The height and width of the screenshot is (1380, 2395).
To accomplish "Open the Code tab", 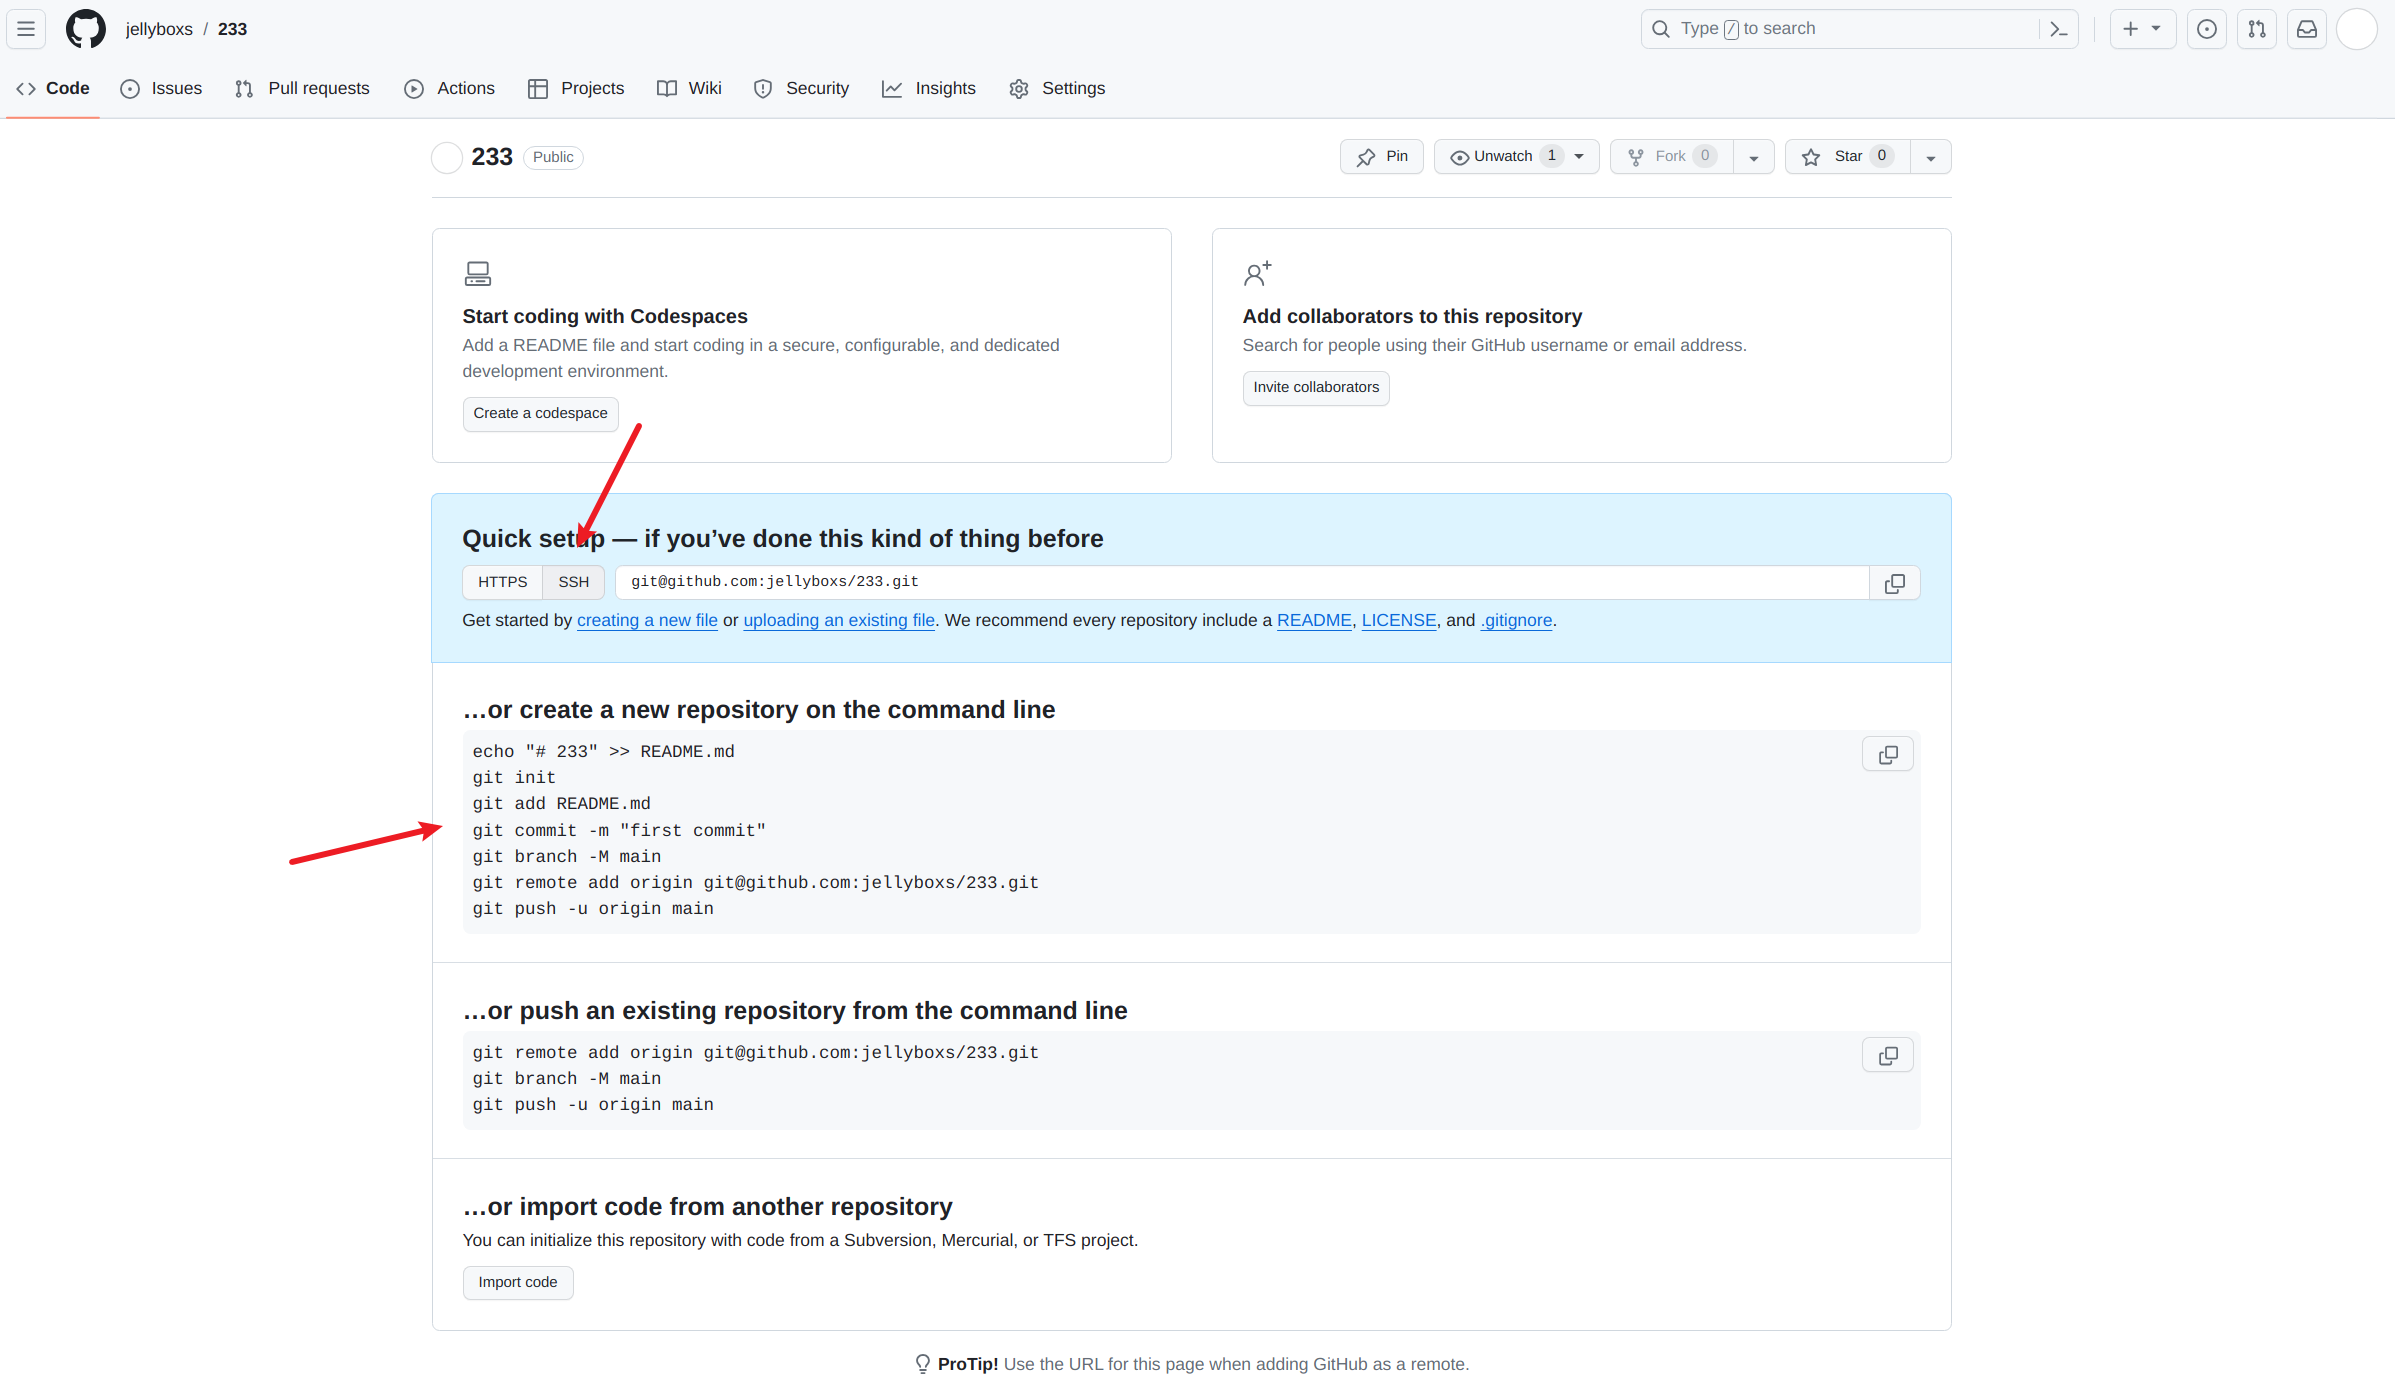I will click(53, 89).
